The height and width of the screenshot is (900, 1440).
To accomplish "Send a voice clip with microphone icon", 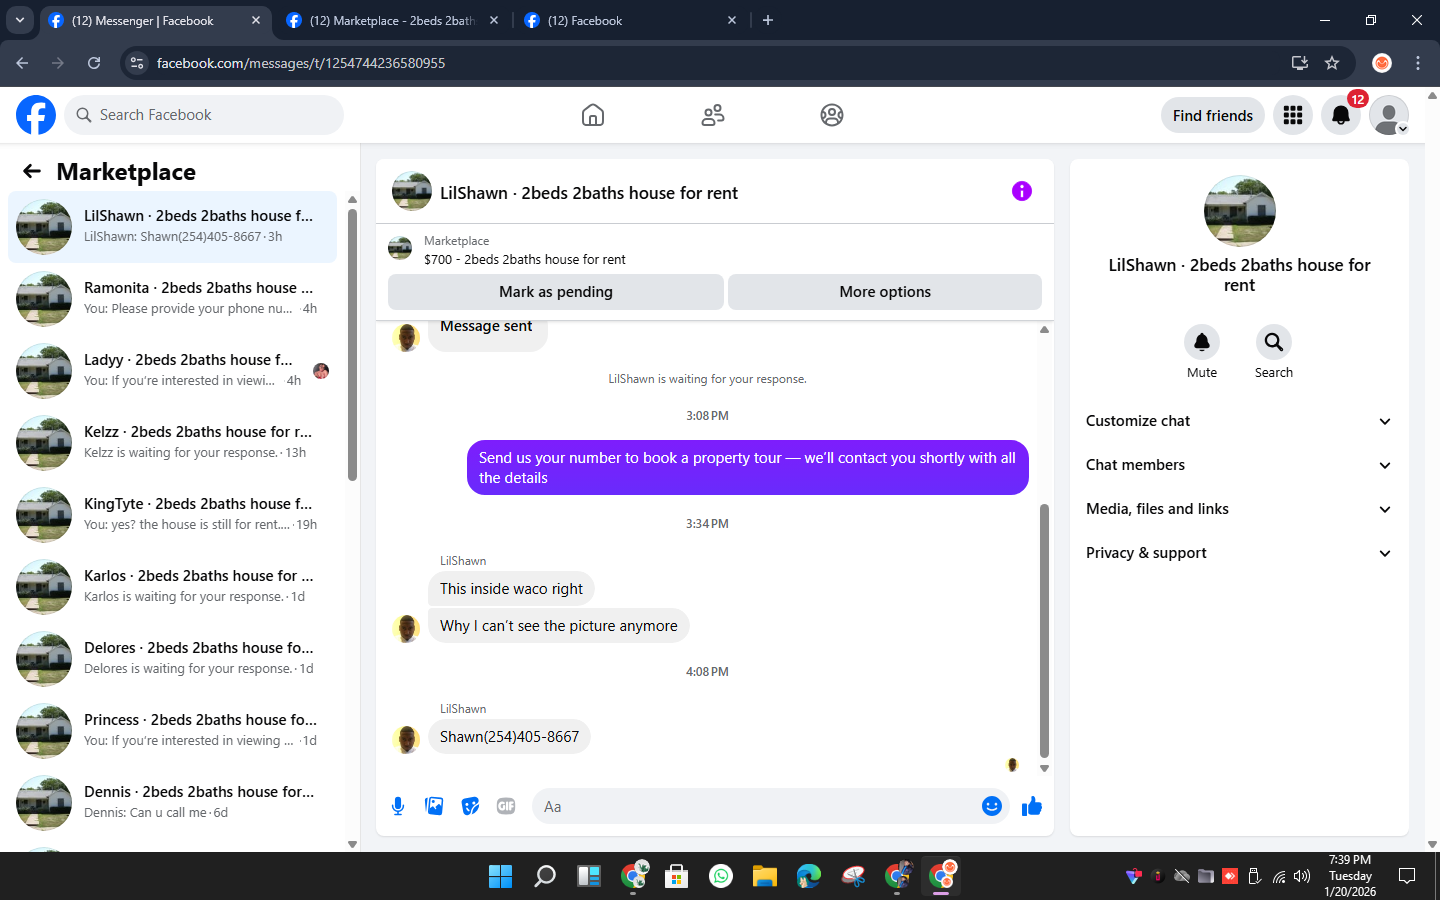I will point(398,806).
